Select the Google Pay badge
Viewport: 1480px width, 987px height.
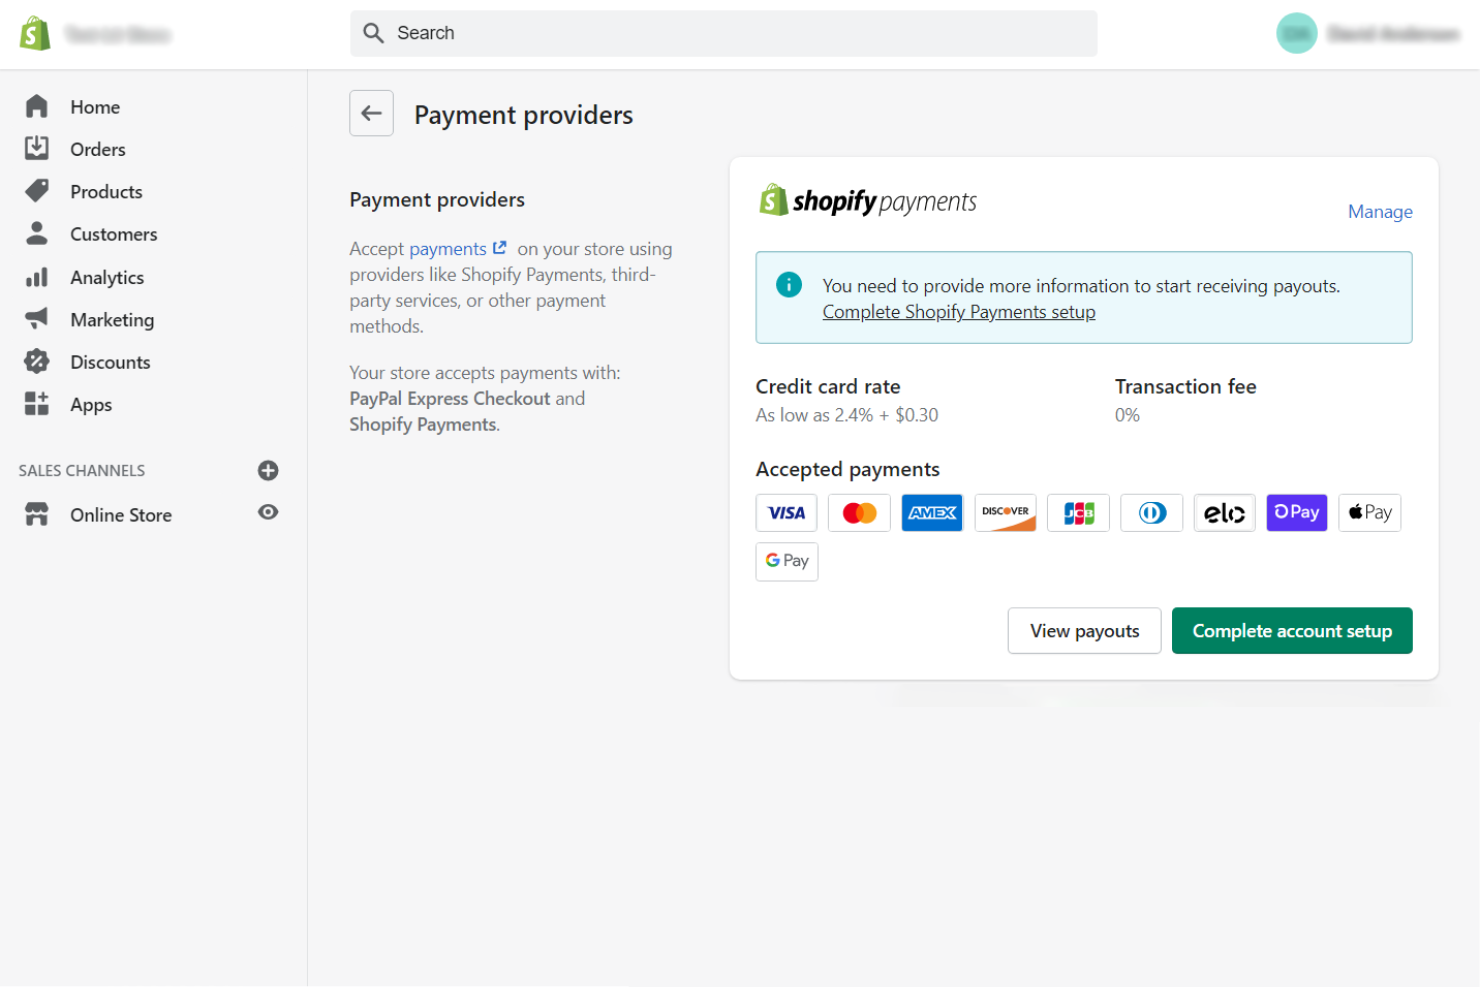point(786,561)
